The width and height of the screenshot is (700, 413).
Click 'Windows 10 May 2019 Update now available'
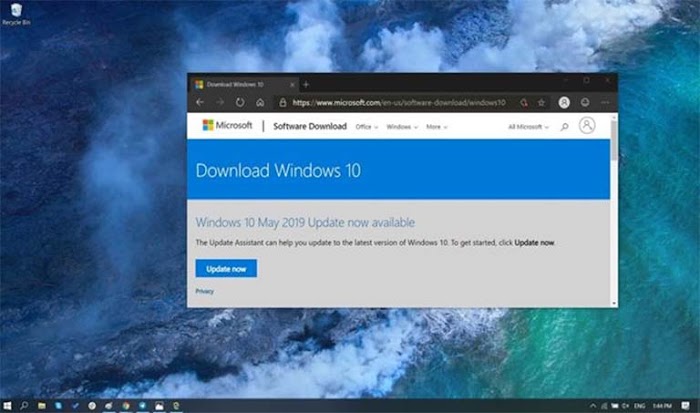[305, 222]
